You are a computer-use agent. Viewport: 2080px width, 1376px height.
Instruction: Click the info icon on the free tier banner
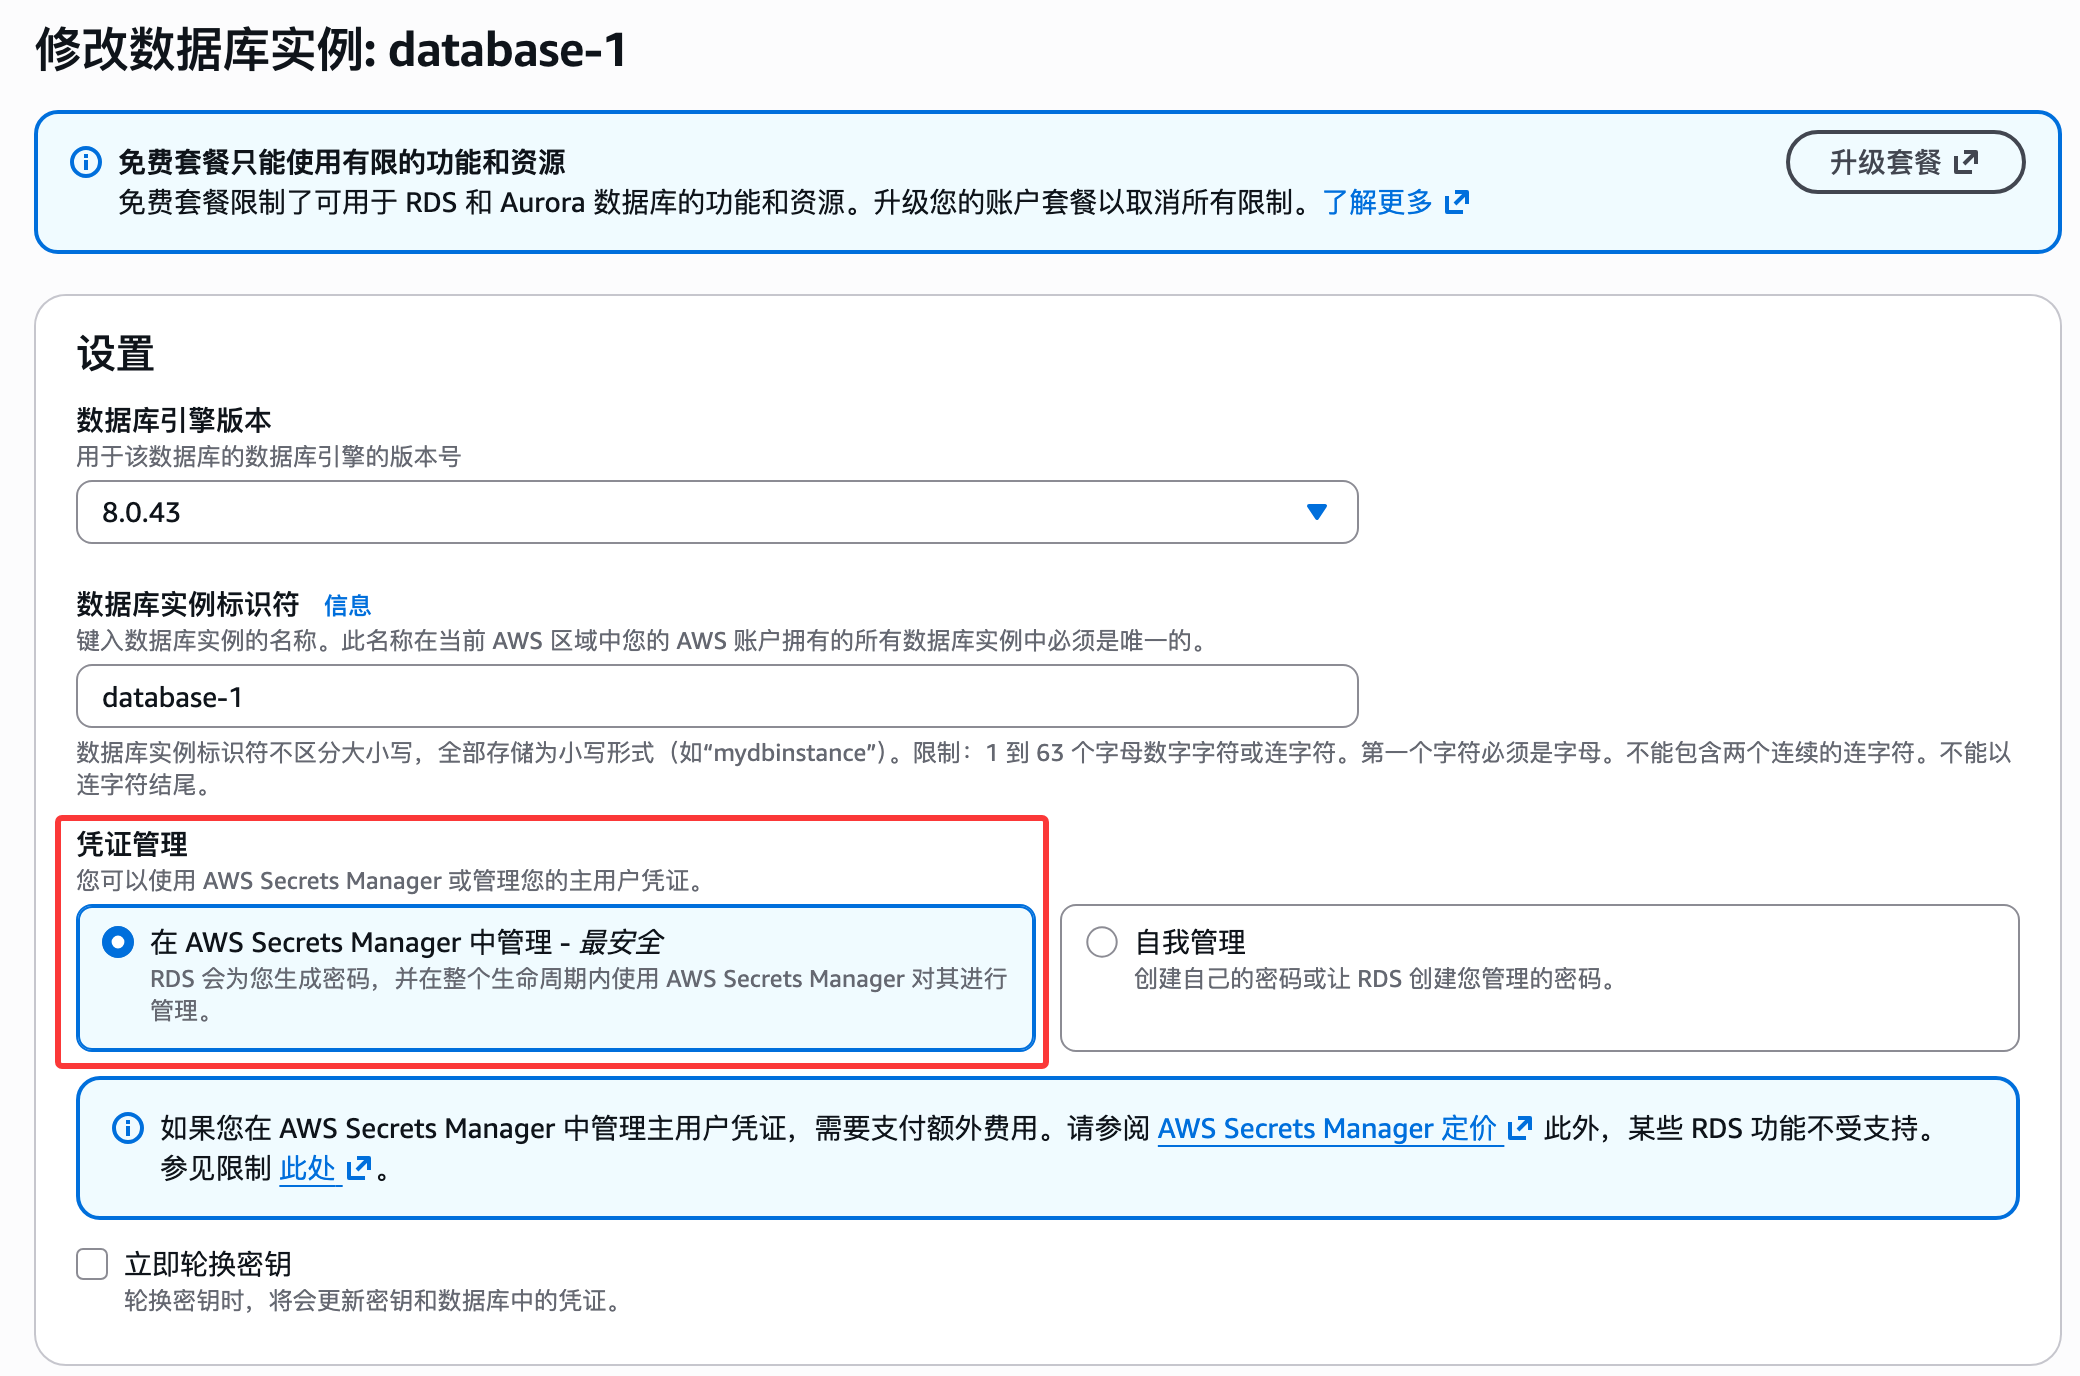coord(85,163)
